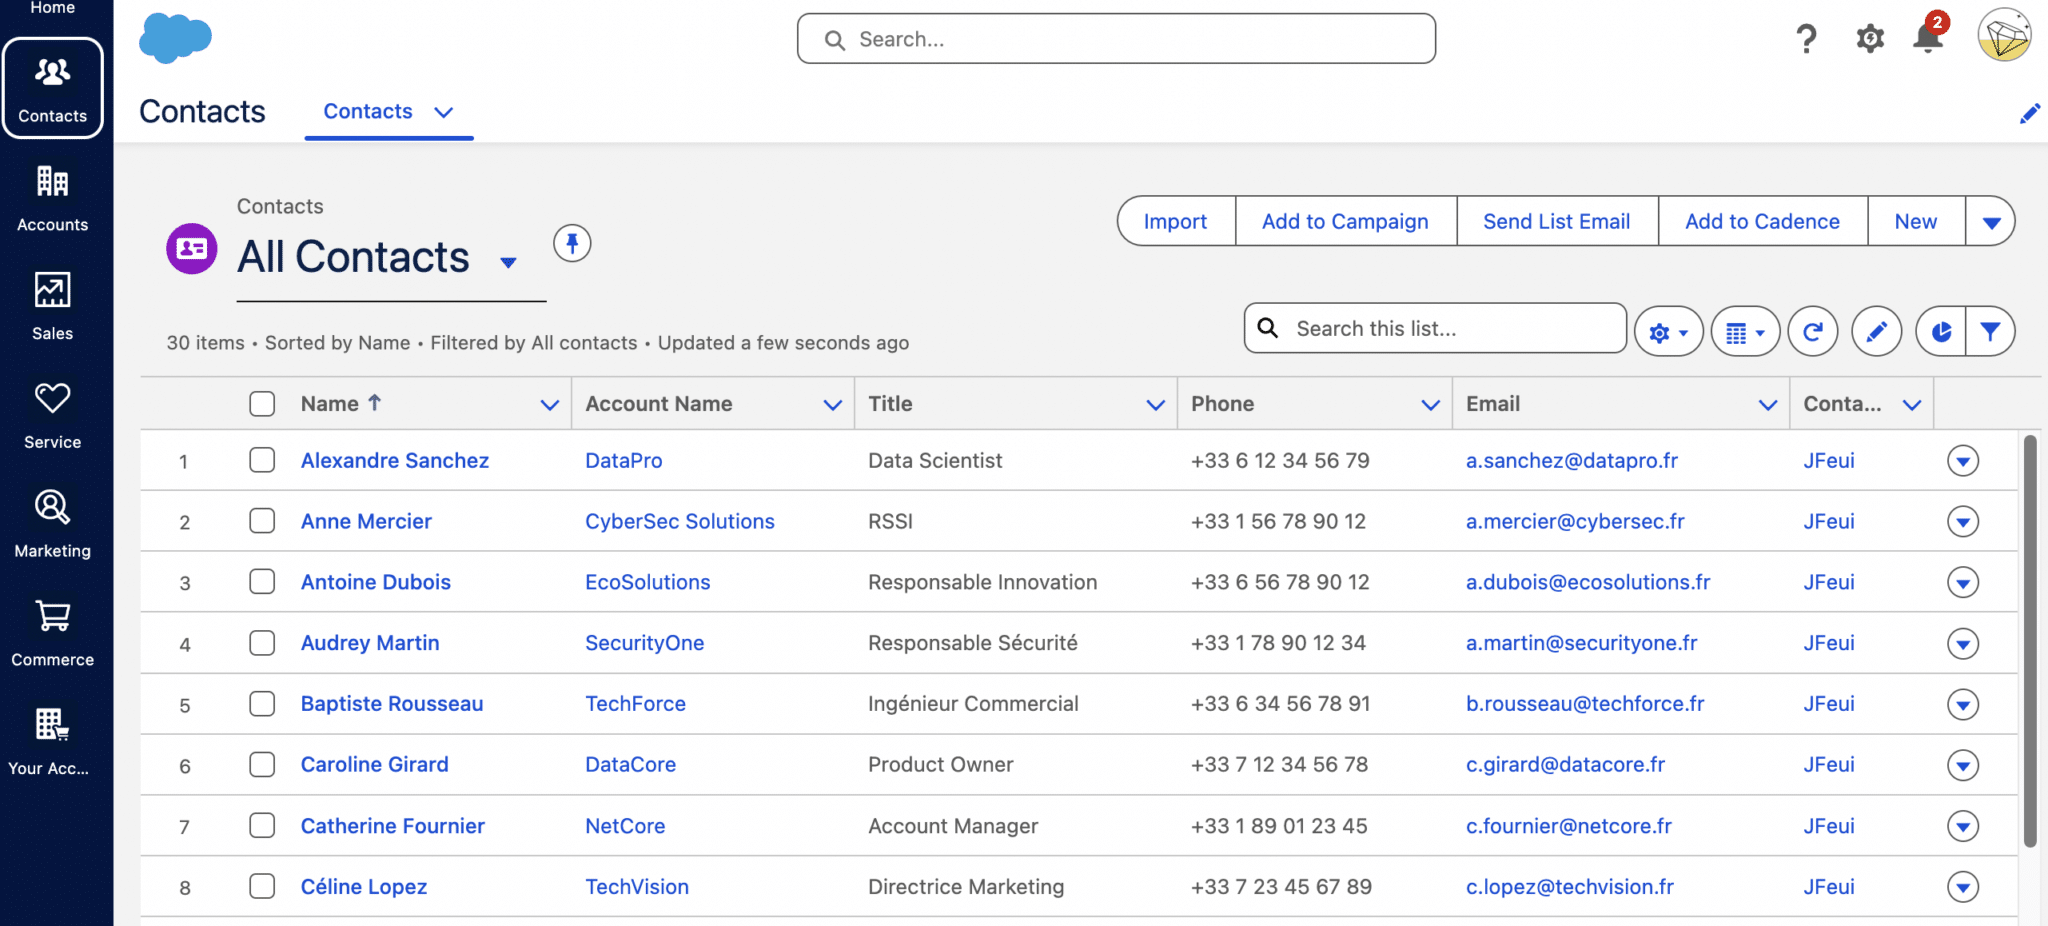Open the list view picker beside All Contacts
Screen dimensions: 2048x926
click(x=508, y=262)
